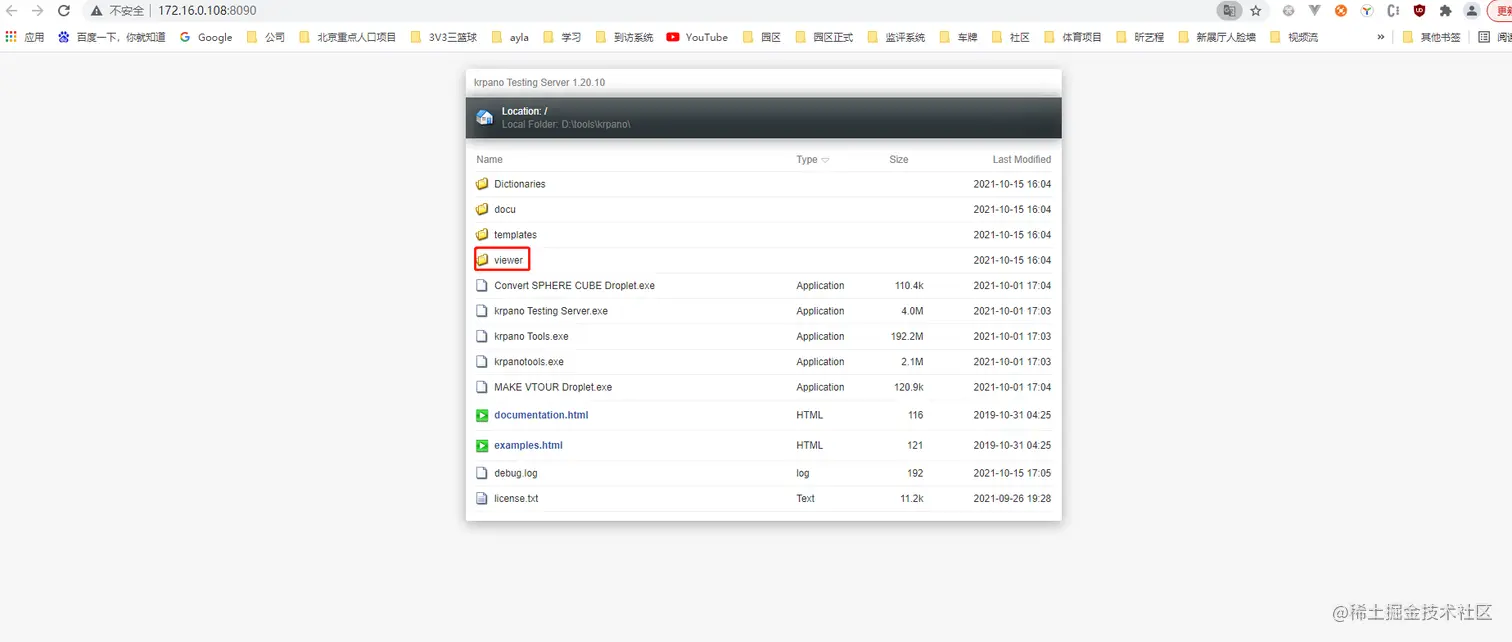The height and width of the screenshot is (642, 1512).
Task: Open the 体育项目 bookmark folder
Action: (x=1072, y=37)
